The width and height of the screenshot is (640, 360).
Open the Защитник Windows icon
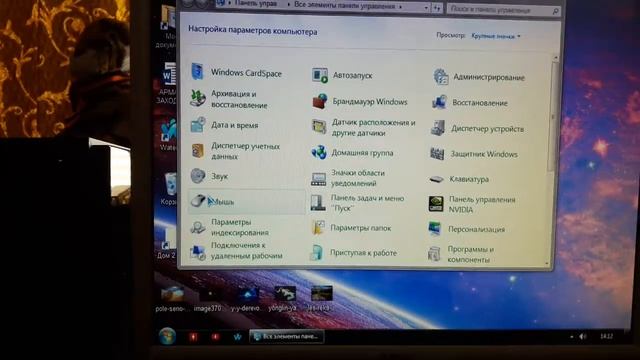(437, 154)
